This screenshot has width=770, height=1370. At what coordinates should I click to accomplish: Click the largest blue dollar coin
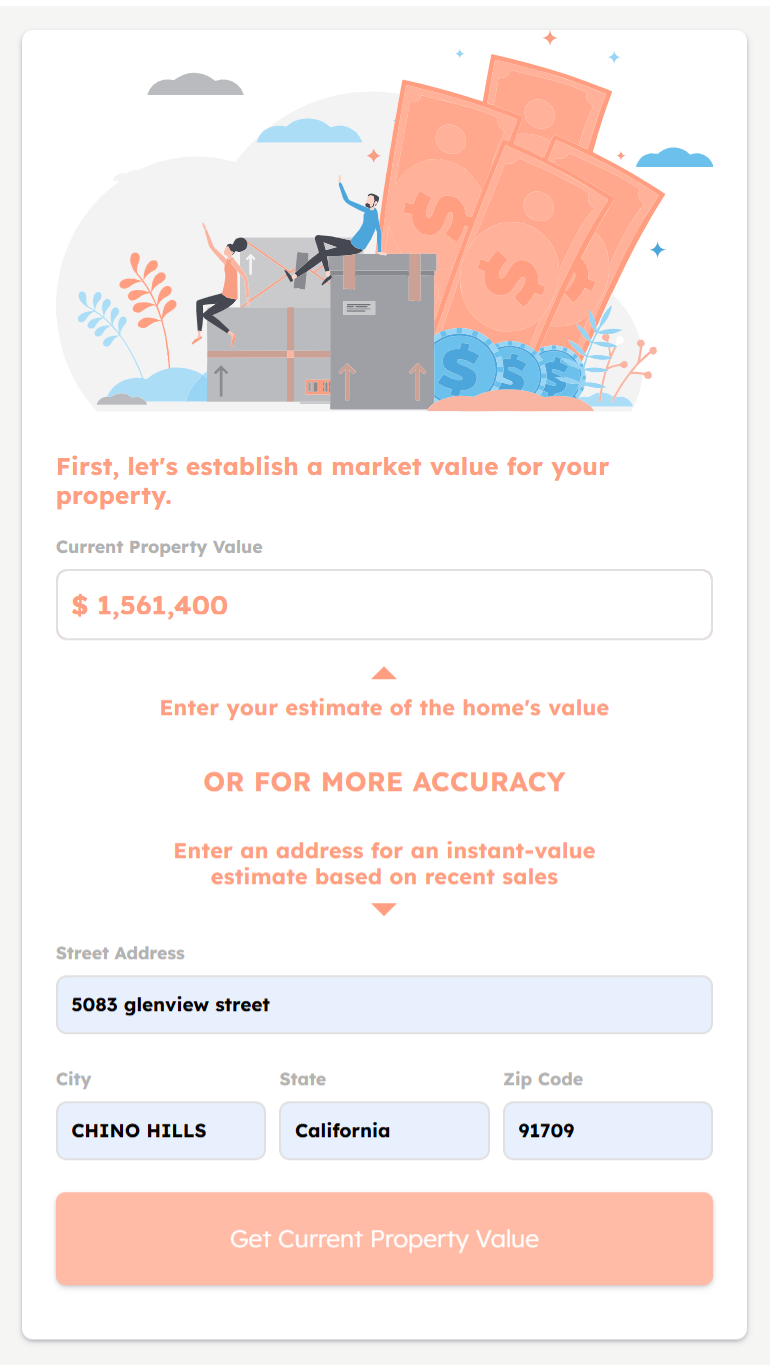(x=461, y=368)
